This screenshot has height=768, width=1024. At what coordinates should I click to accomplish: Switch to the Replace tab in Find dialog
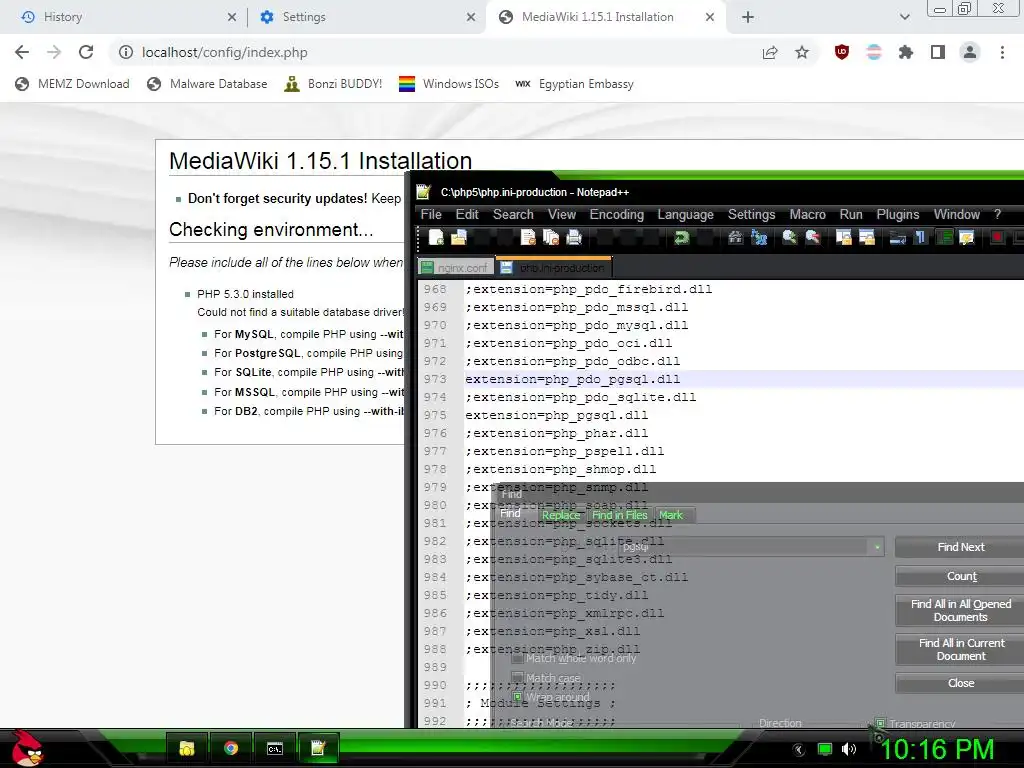561,515
